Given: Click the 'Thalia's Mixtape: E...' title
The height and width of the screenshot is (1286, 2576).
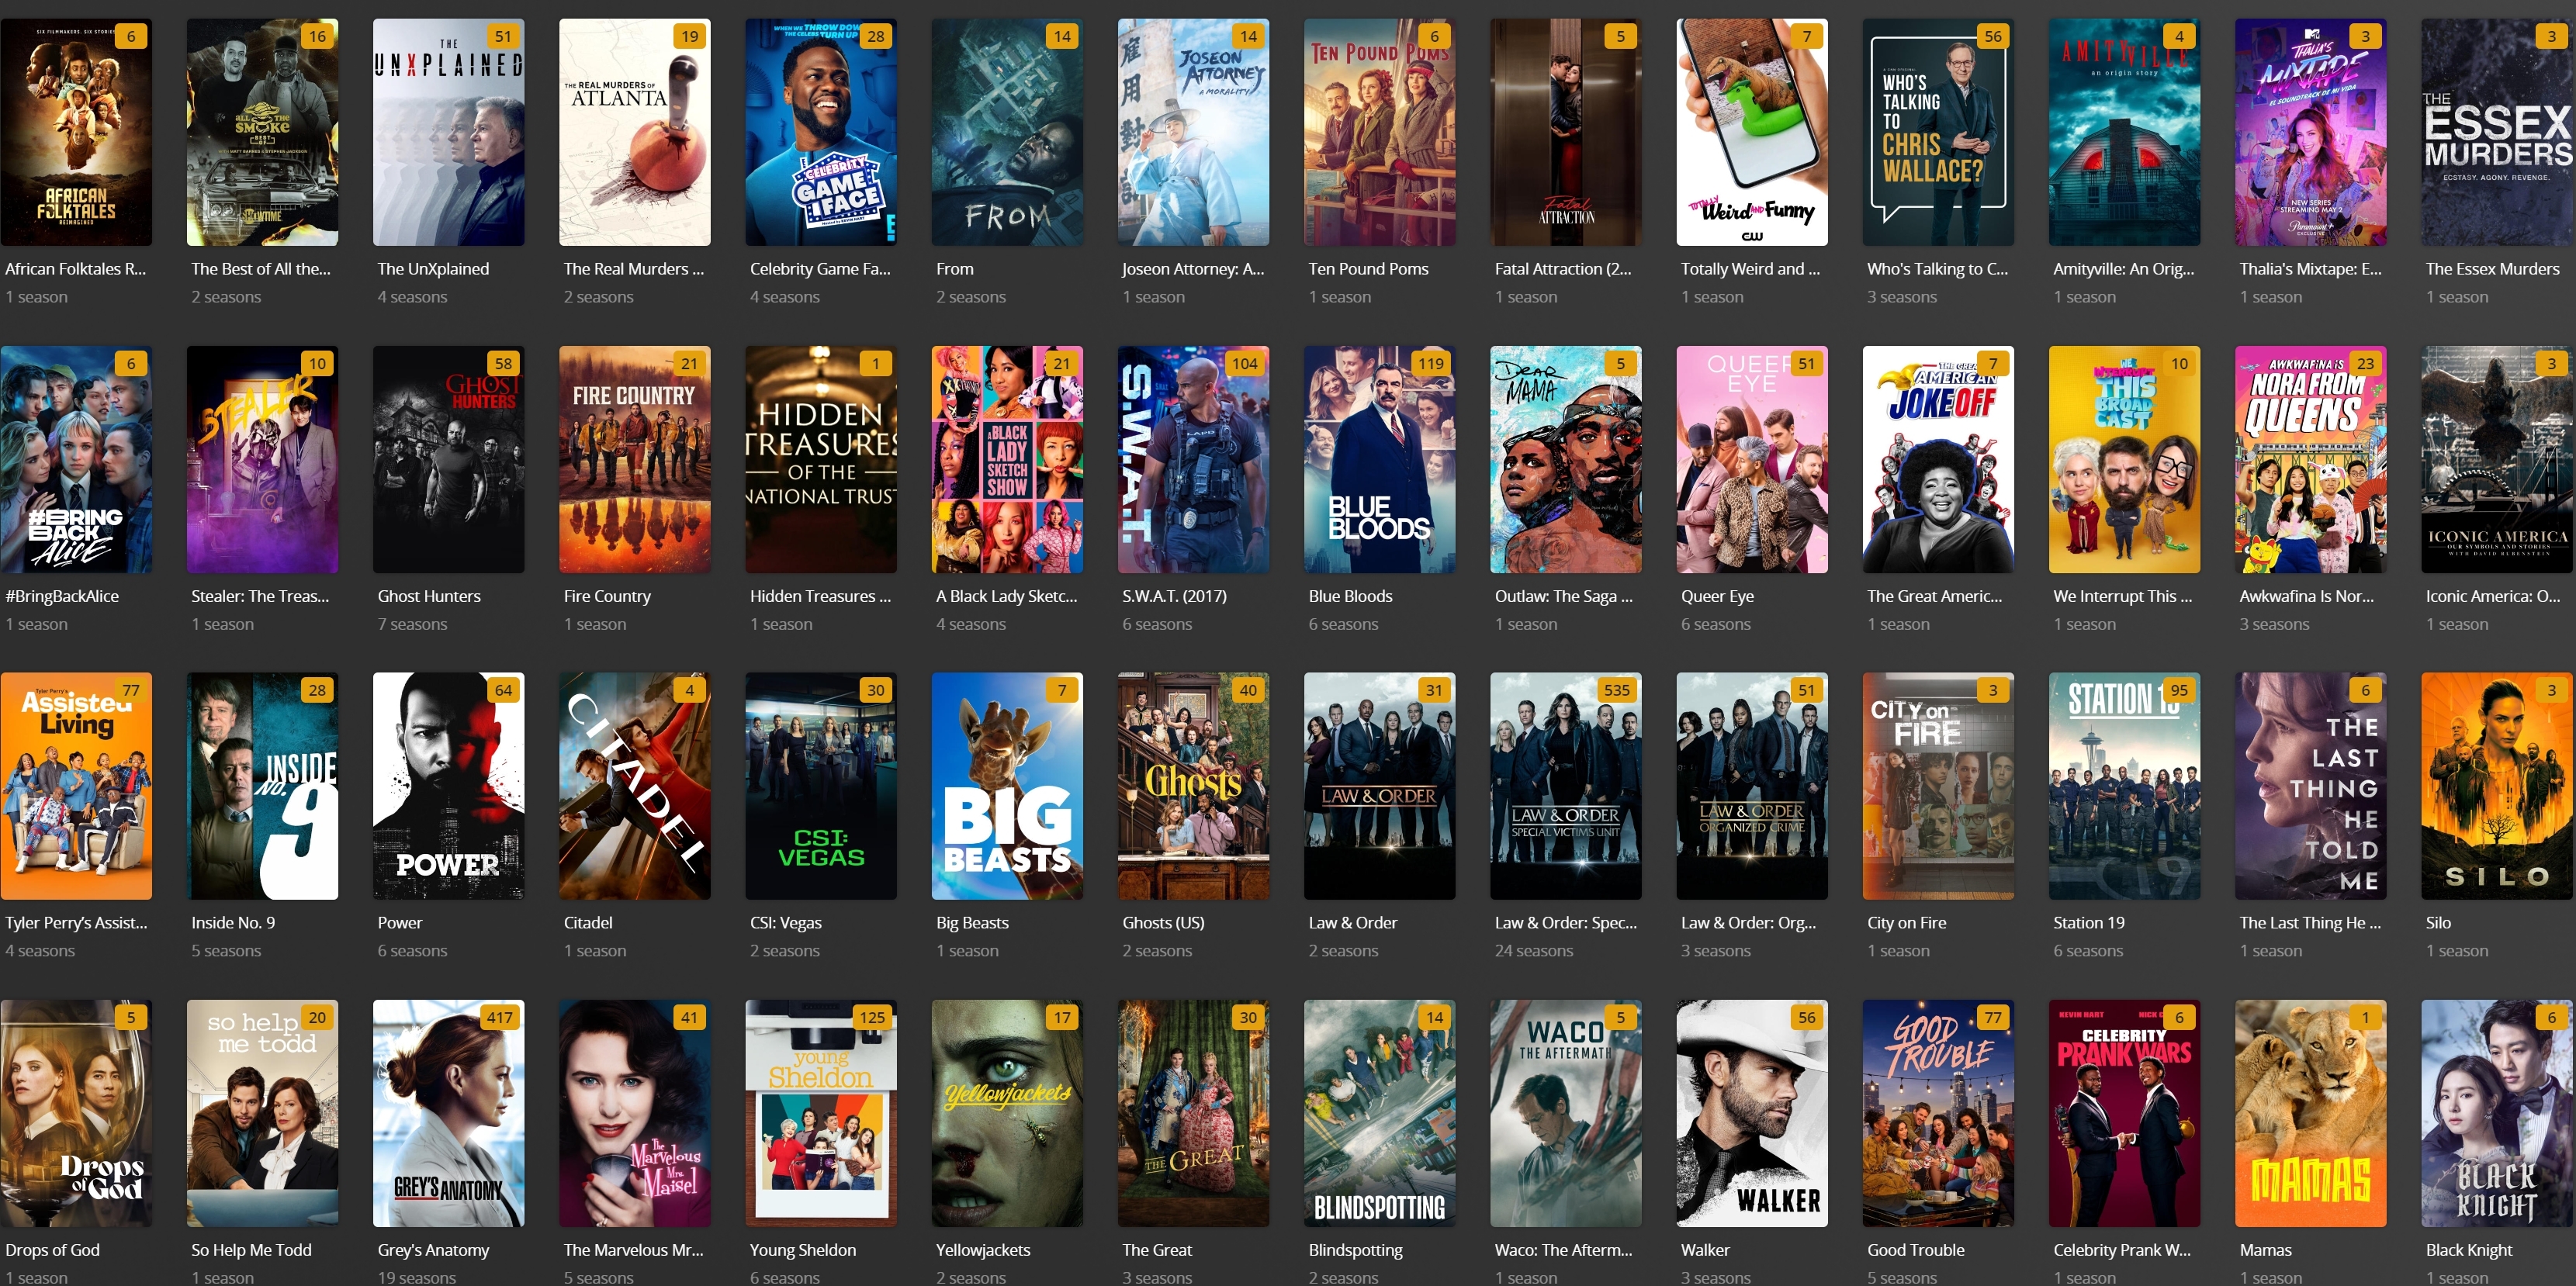Looking at the screenshot, I should tap(2310, 269).
